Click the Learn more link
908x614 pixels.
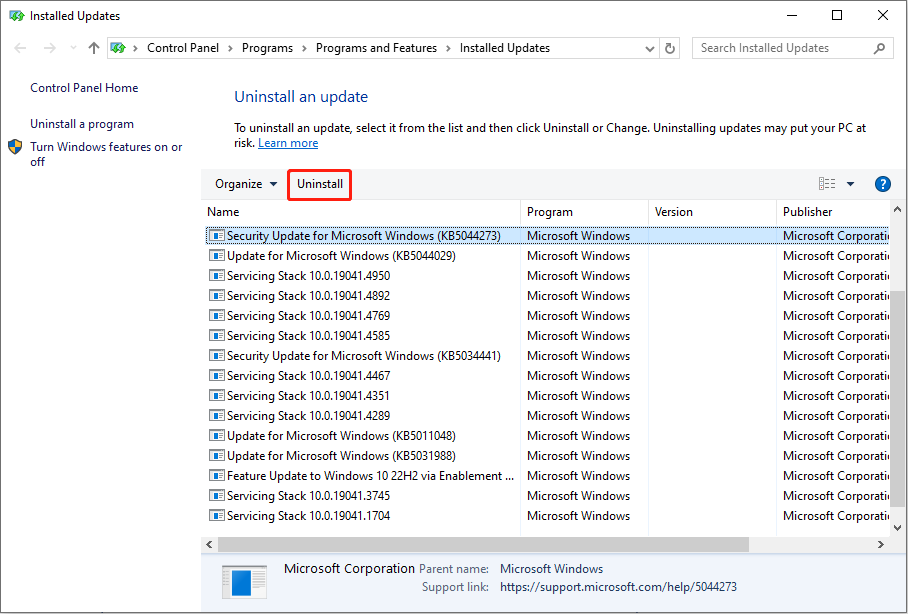pyautogui.click(x=288, y=143)
